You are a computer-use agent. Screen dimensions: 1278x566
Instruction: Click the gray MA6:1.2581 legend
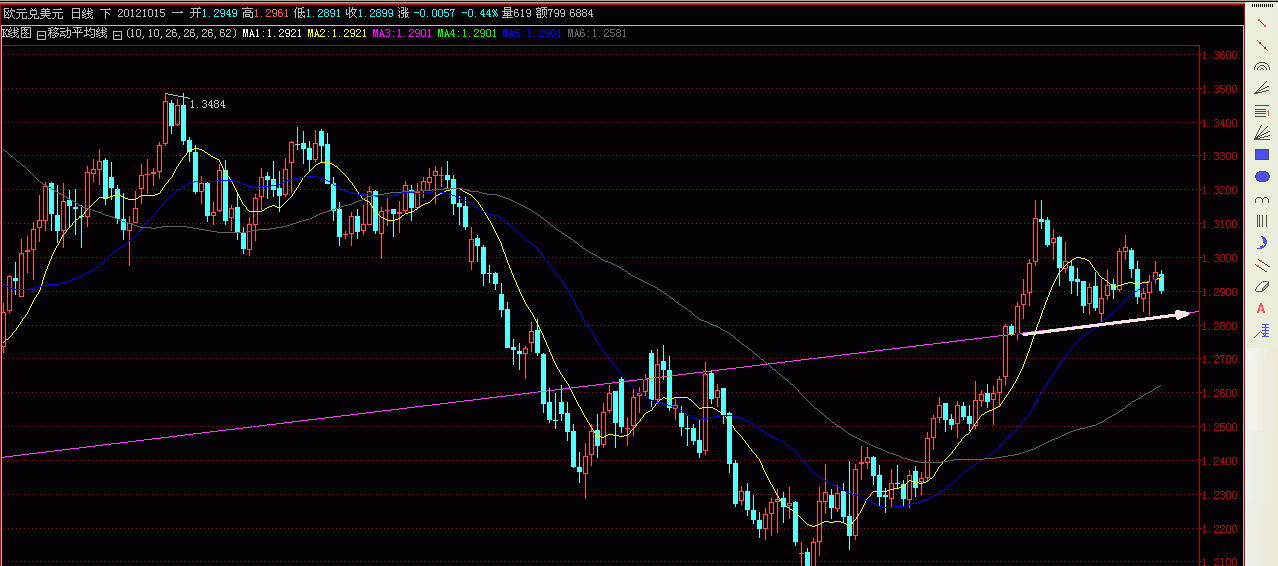(x=597, y=33)
